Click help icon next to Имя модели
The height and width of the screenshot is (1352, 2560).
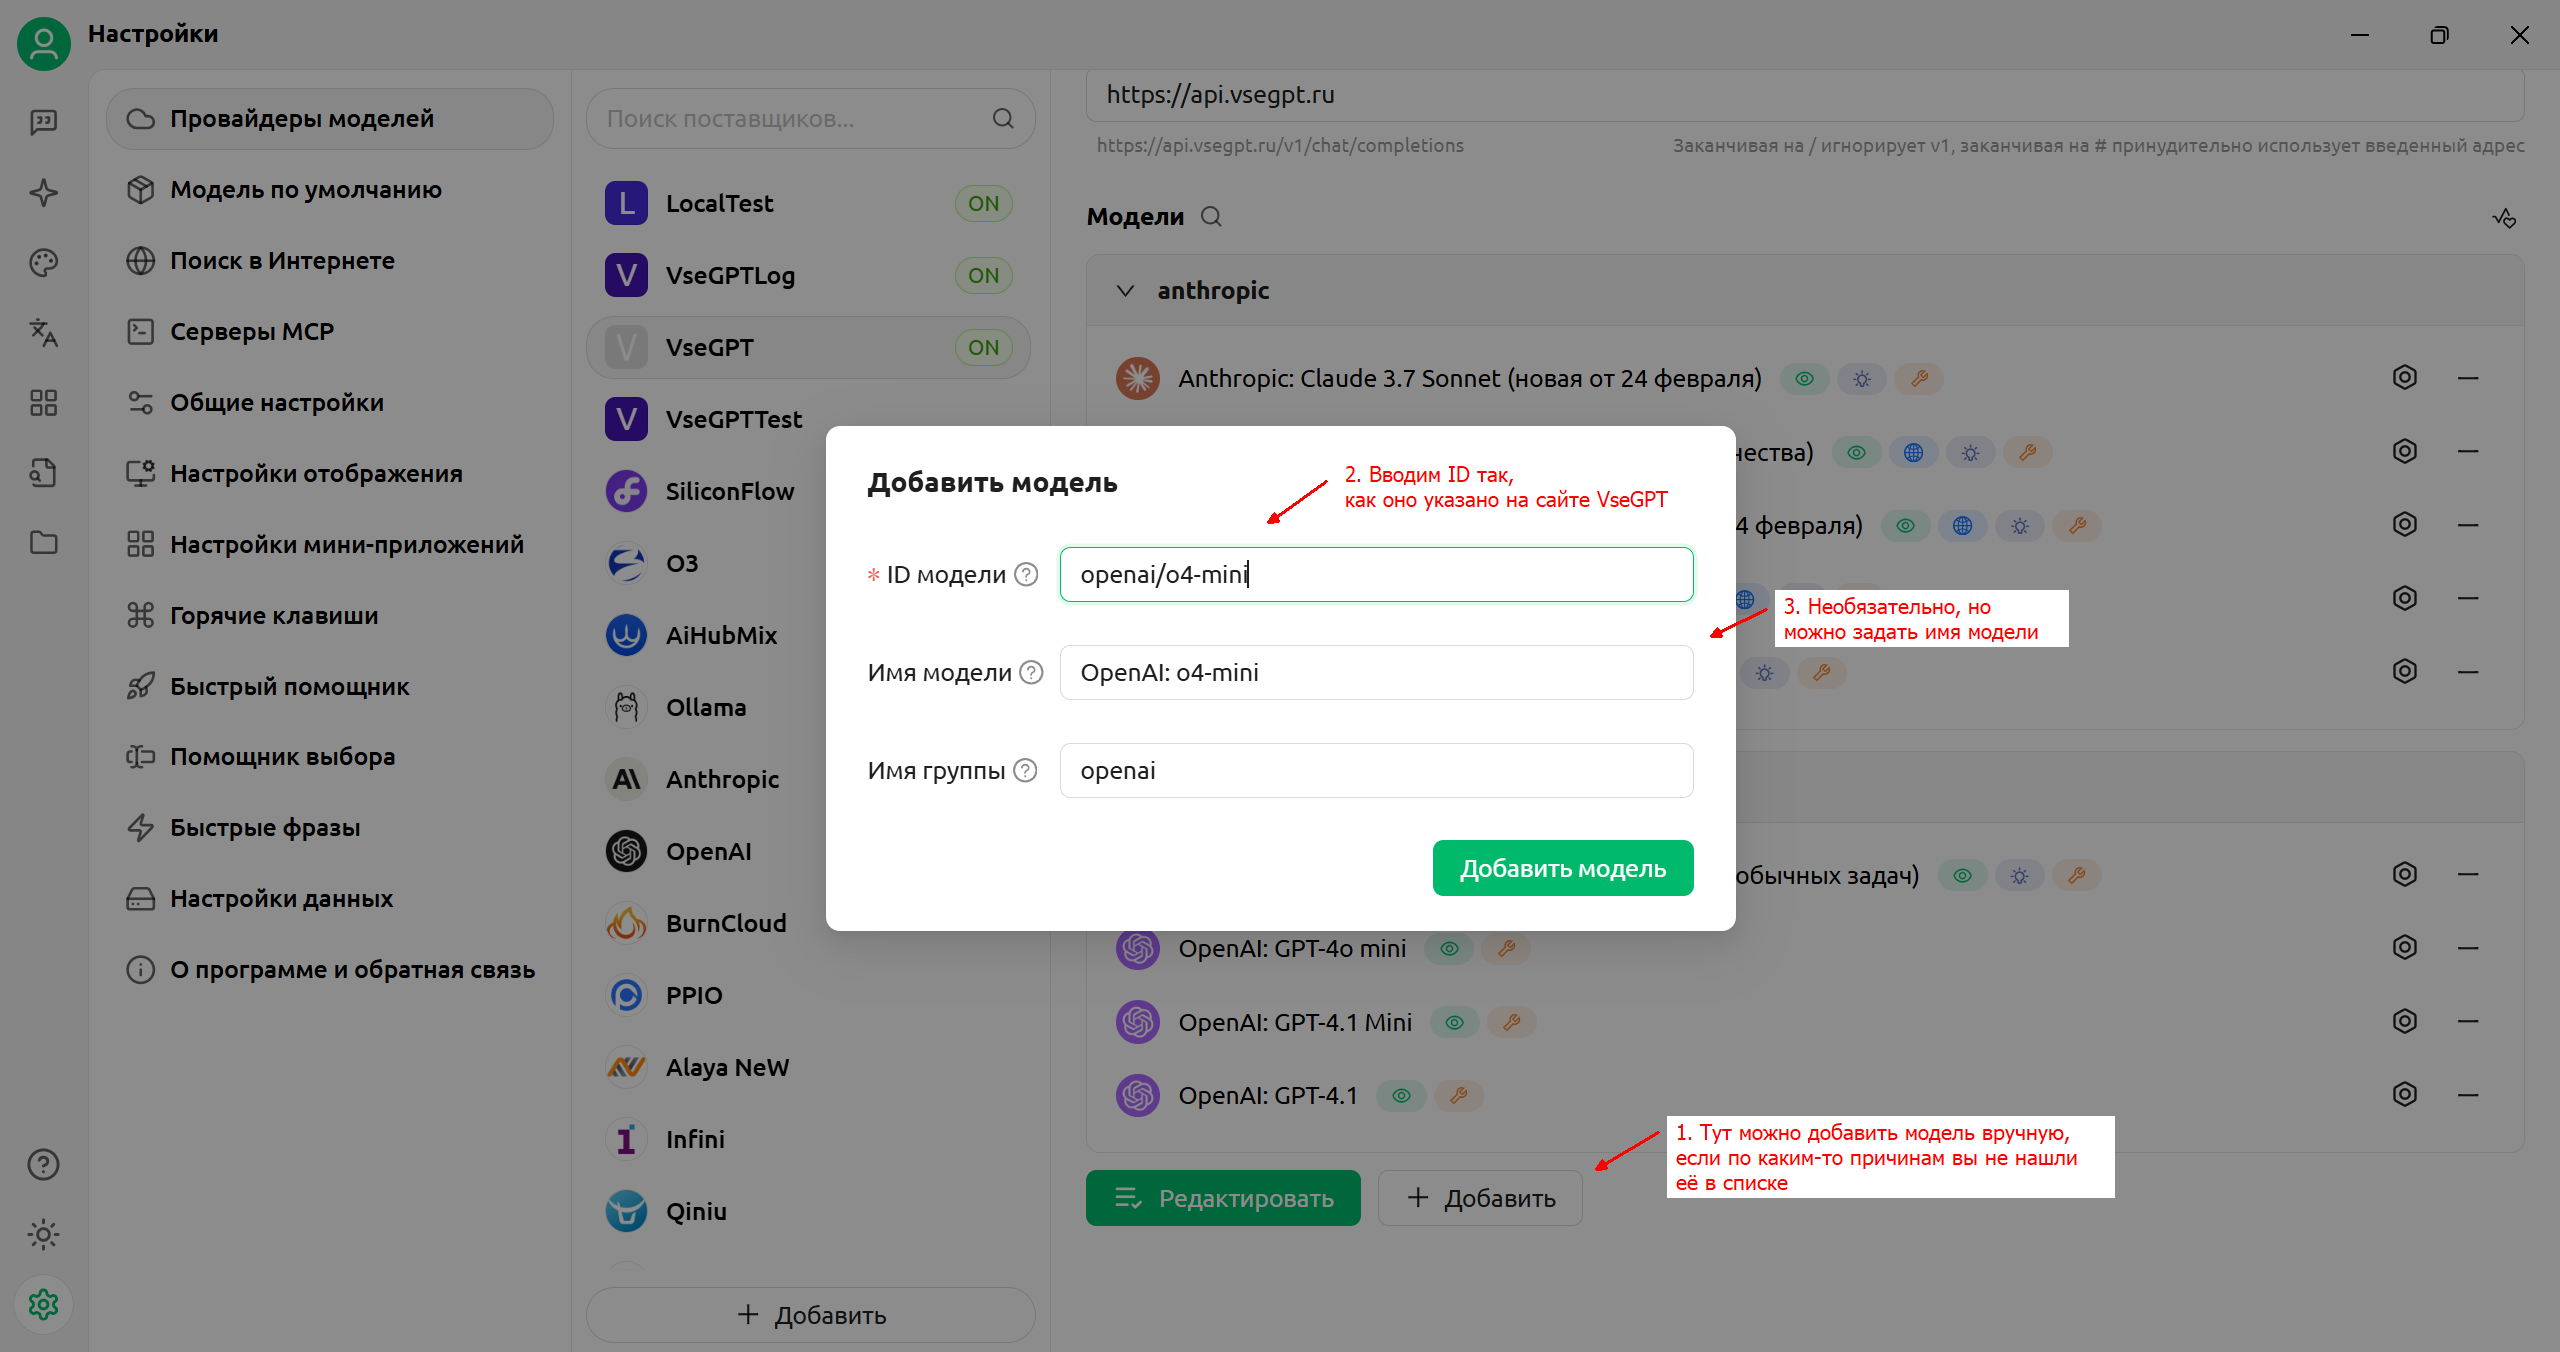point(1031,672)
